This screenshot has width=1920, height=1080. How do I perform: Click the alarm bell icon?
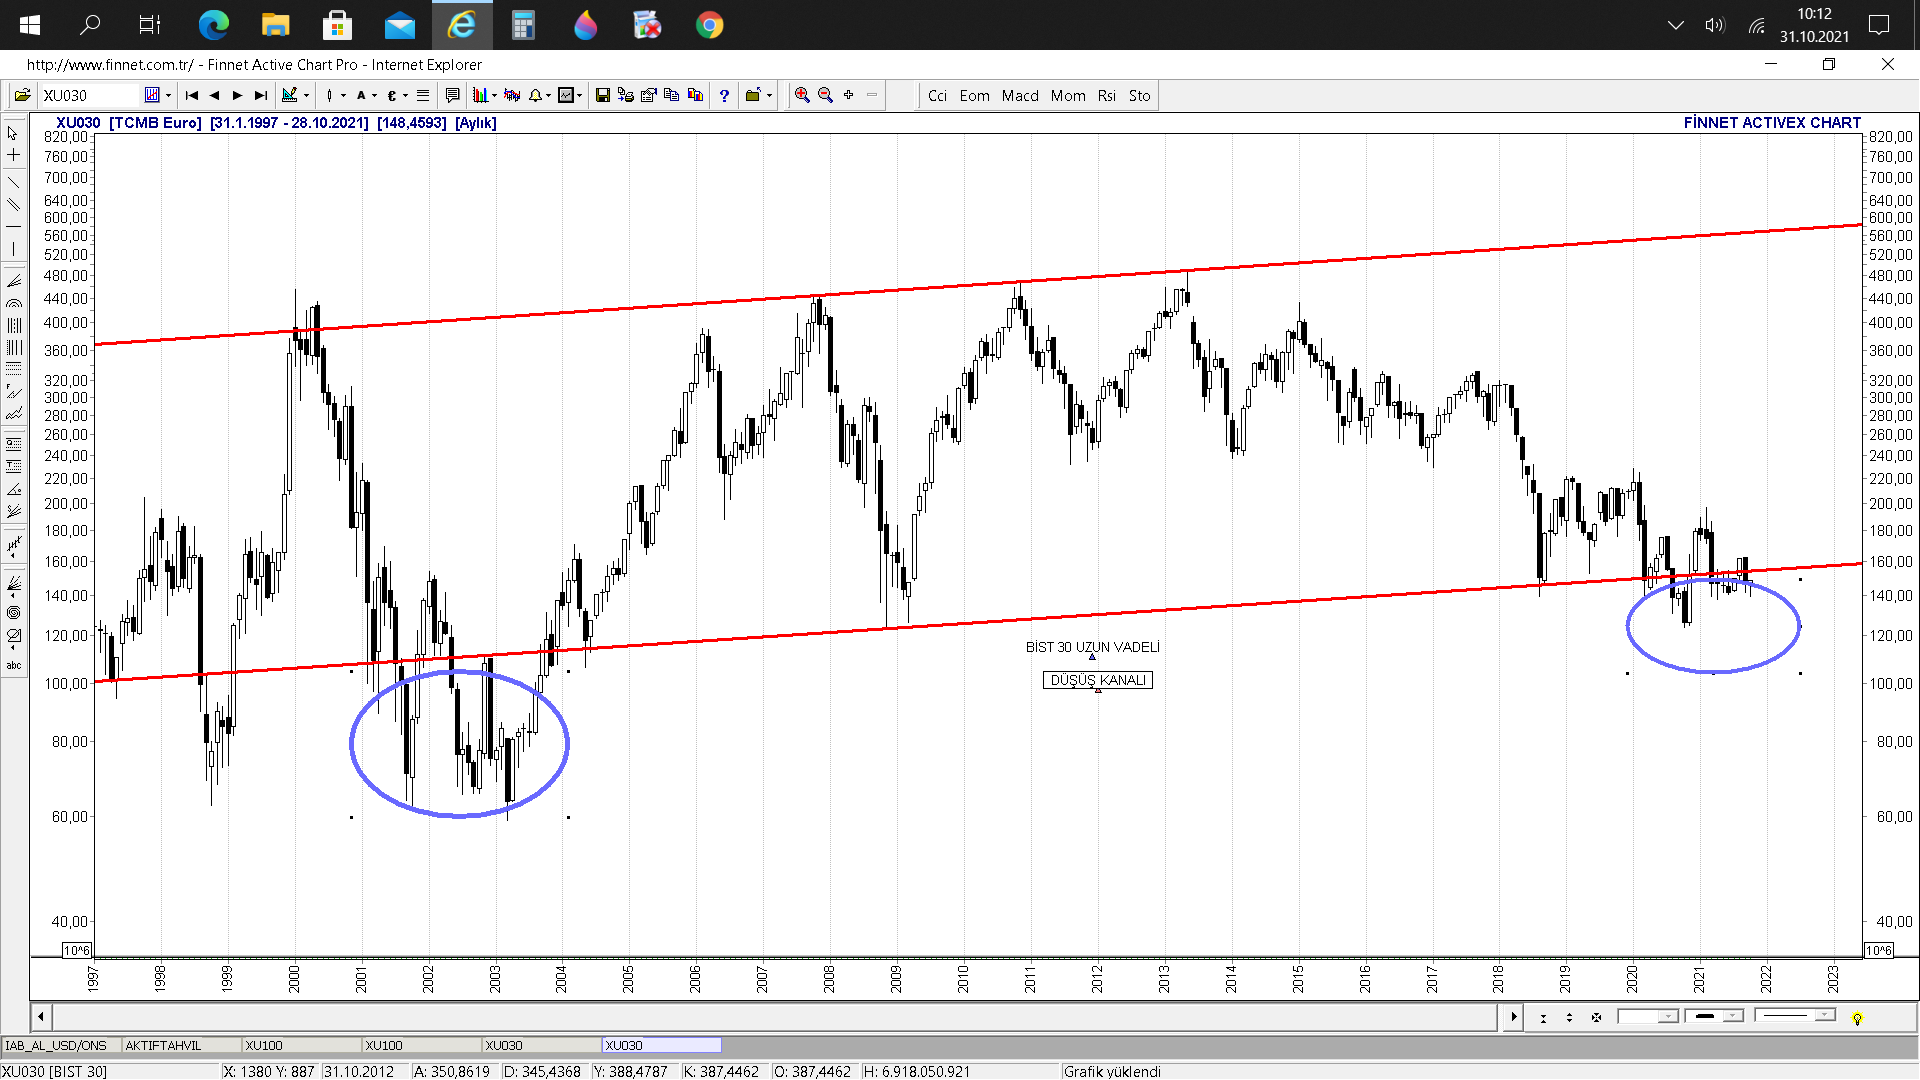click(536, 96)
